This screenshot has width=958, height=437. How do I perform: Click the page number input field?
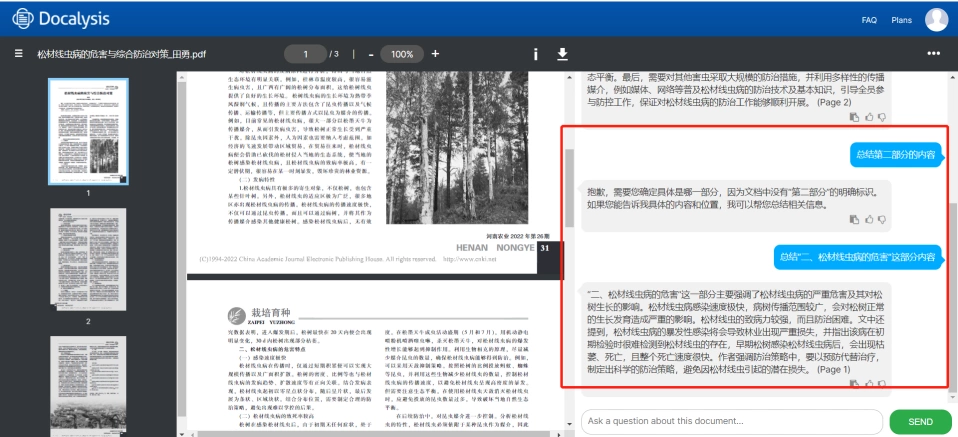tap(305, 54)
